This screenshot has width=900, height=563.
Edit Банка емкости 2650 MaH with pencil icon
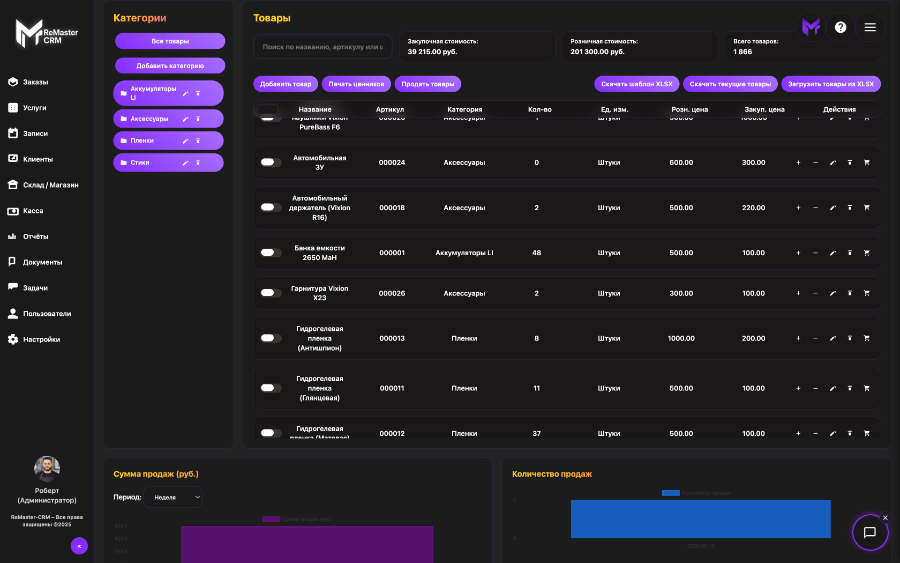click(832, 253)
